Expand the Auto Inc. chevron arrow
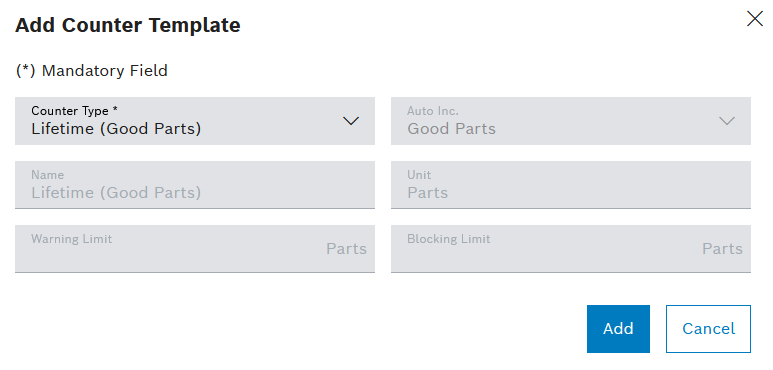The width and height of the screenshot is (773, 370). (x=727, y=121)
